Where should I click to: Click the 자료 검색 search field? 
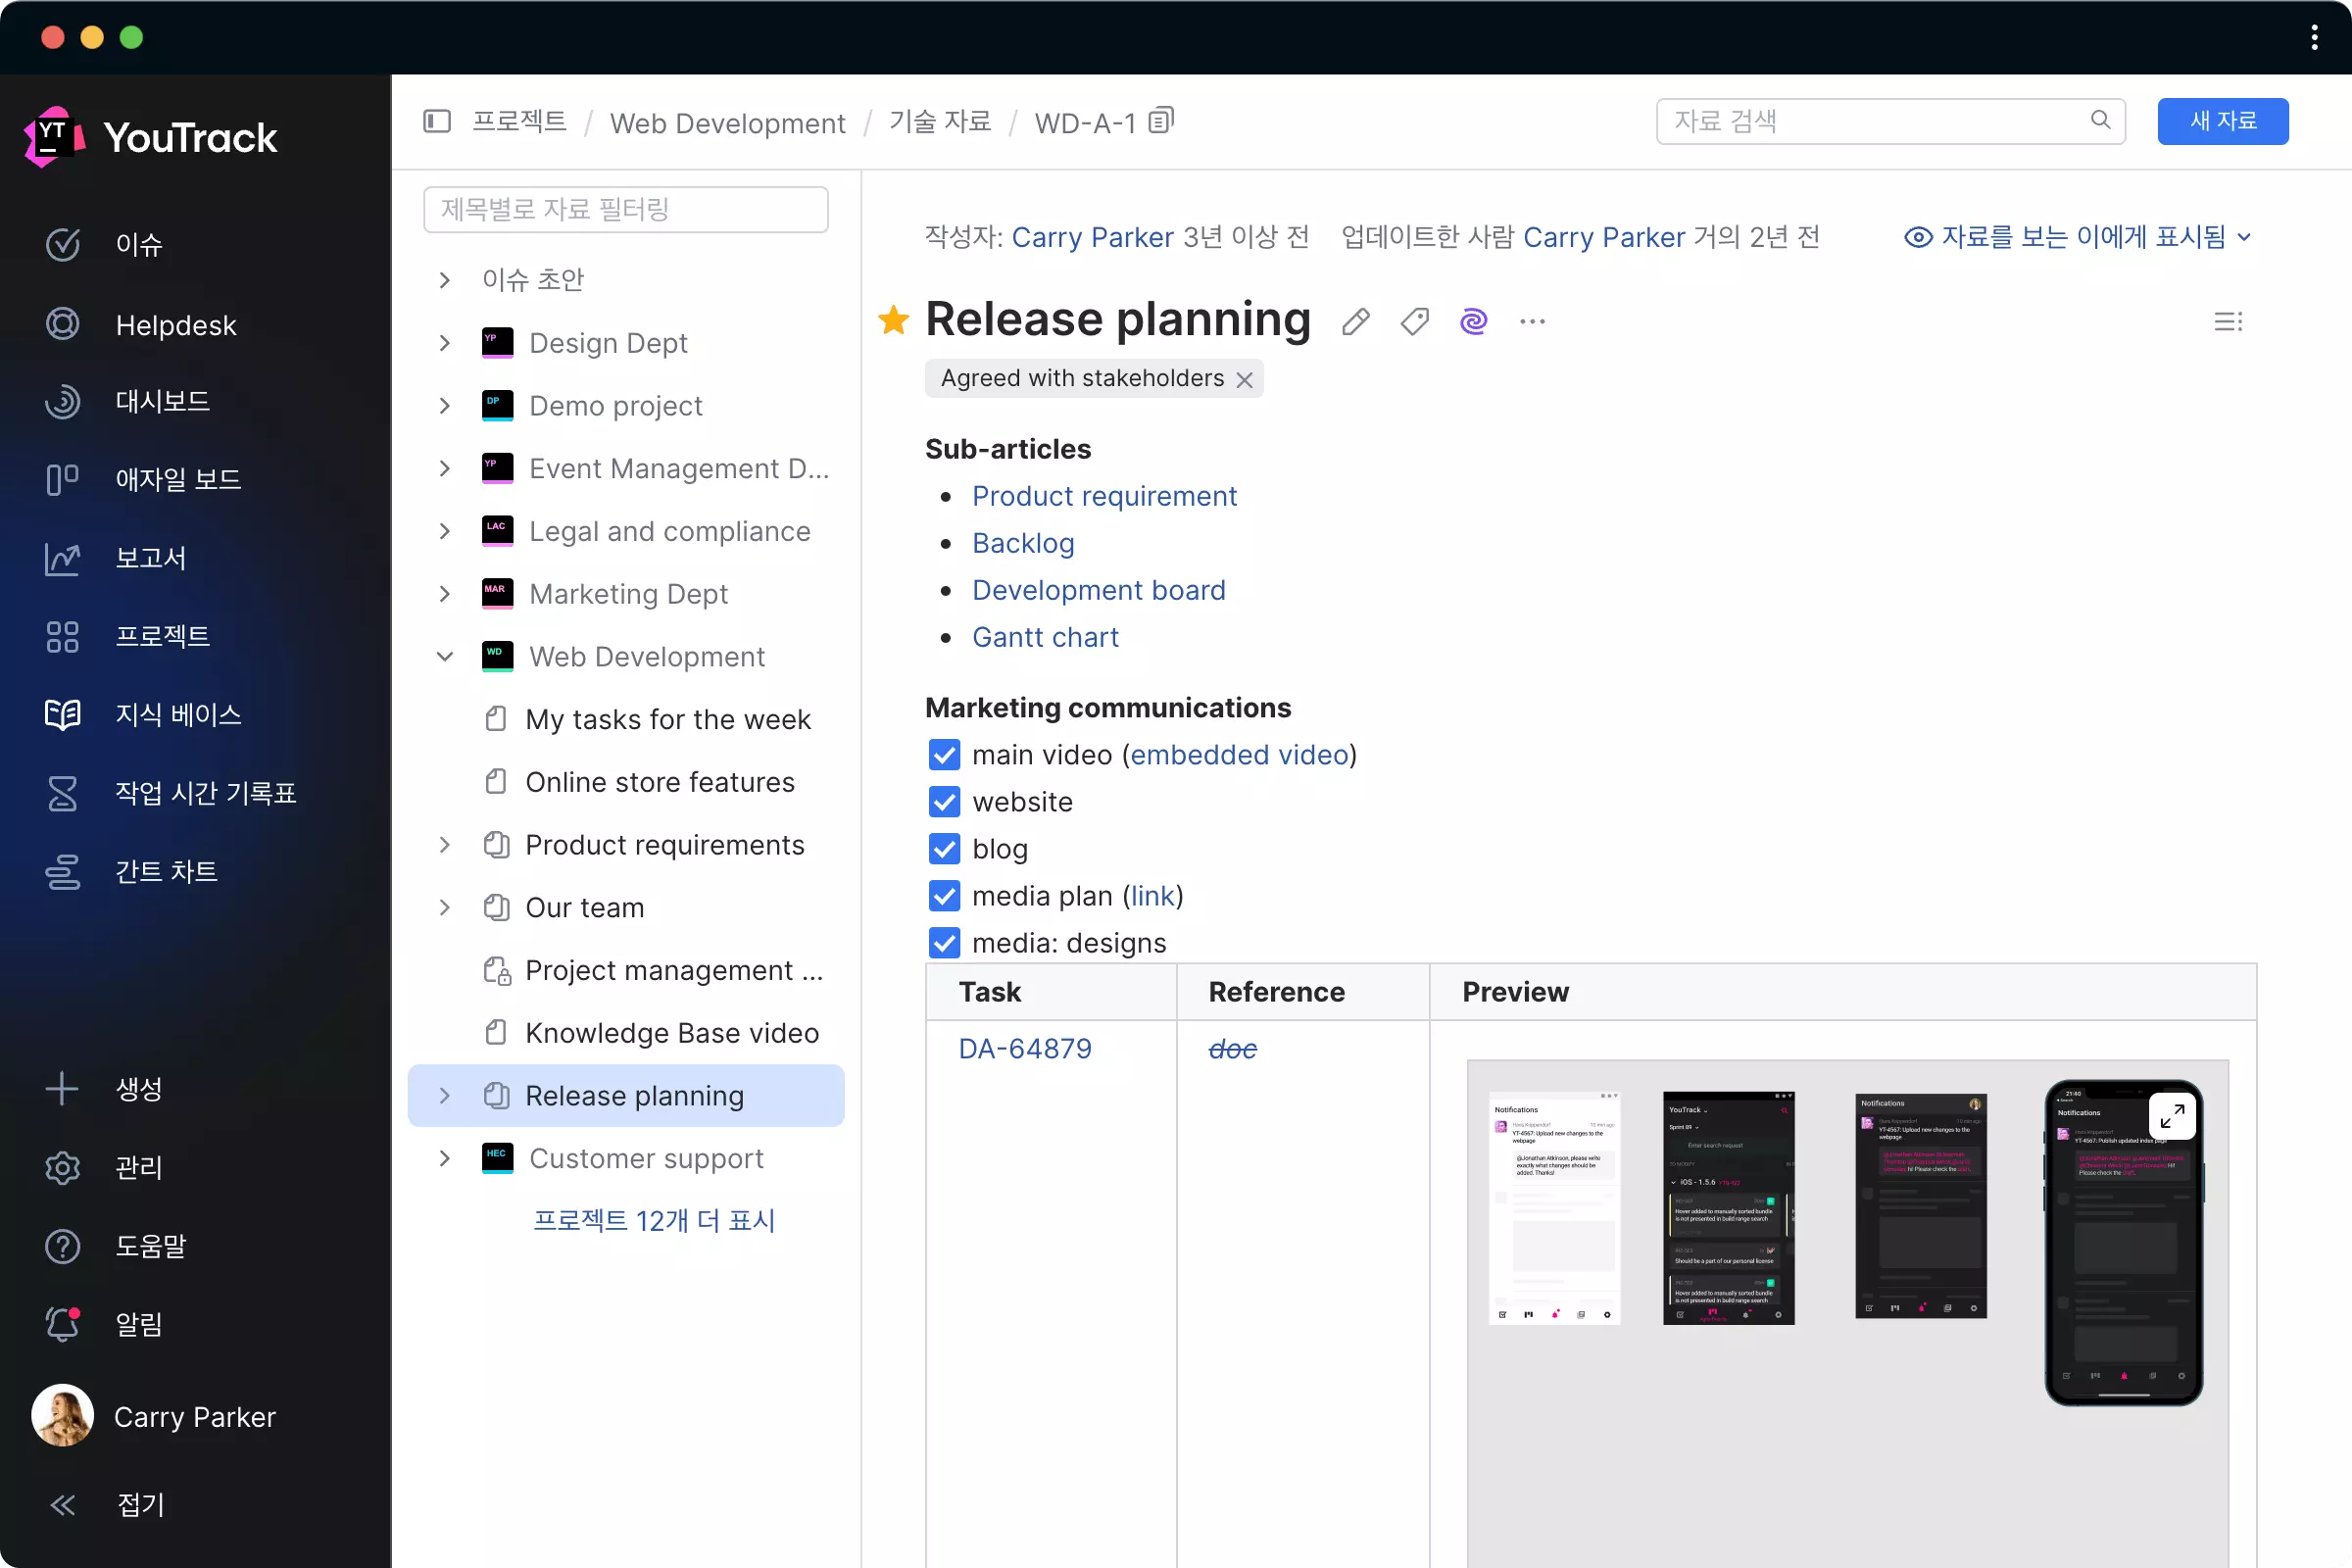[1878, 121]
